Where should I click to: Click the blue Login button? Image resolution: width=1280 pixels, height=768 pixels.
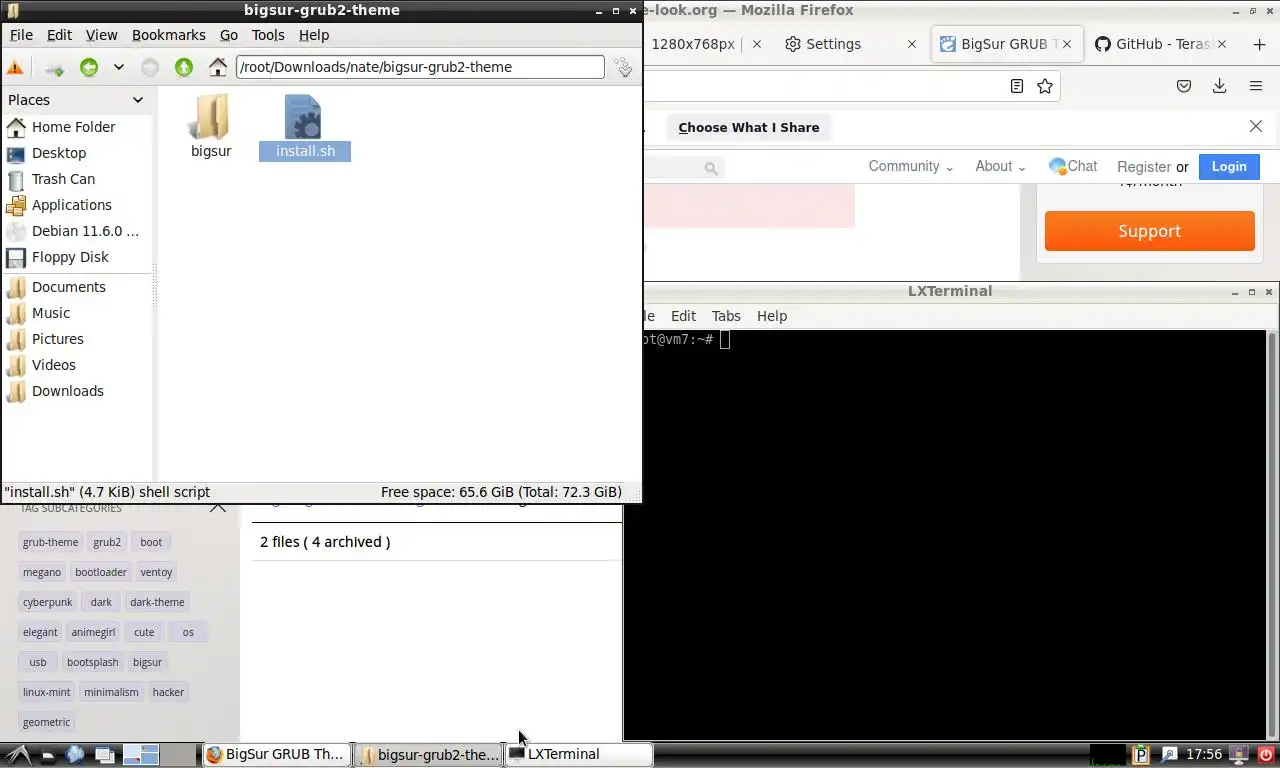tap(1229, 166)
